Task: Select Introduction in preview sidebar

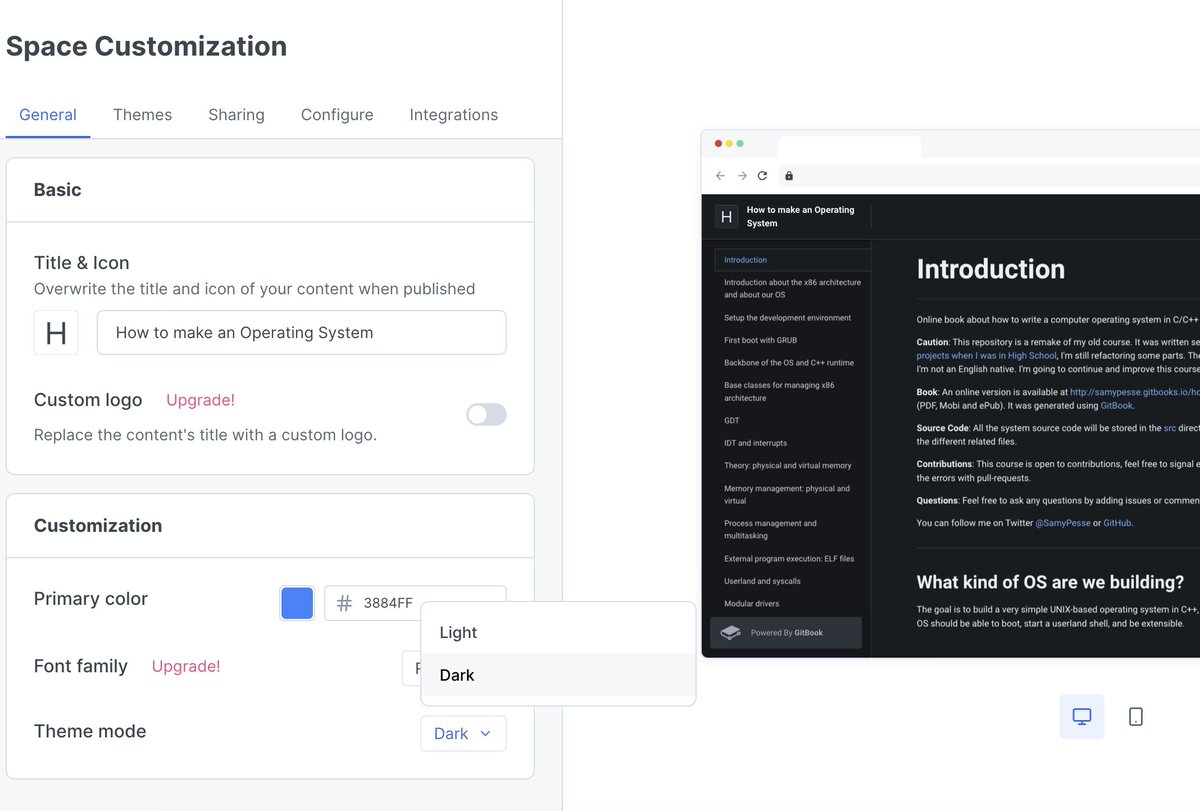Action: [x=792, y=260]
